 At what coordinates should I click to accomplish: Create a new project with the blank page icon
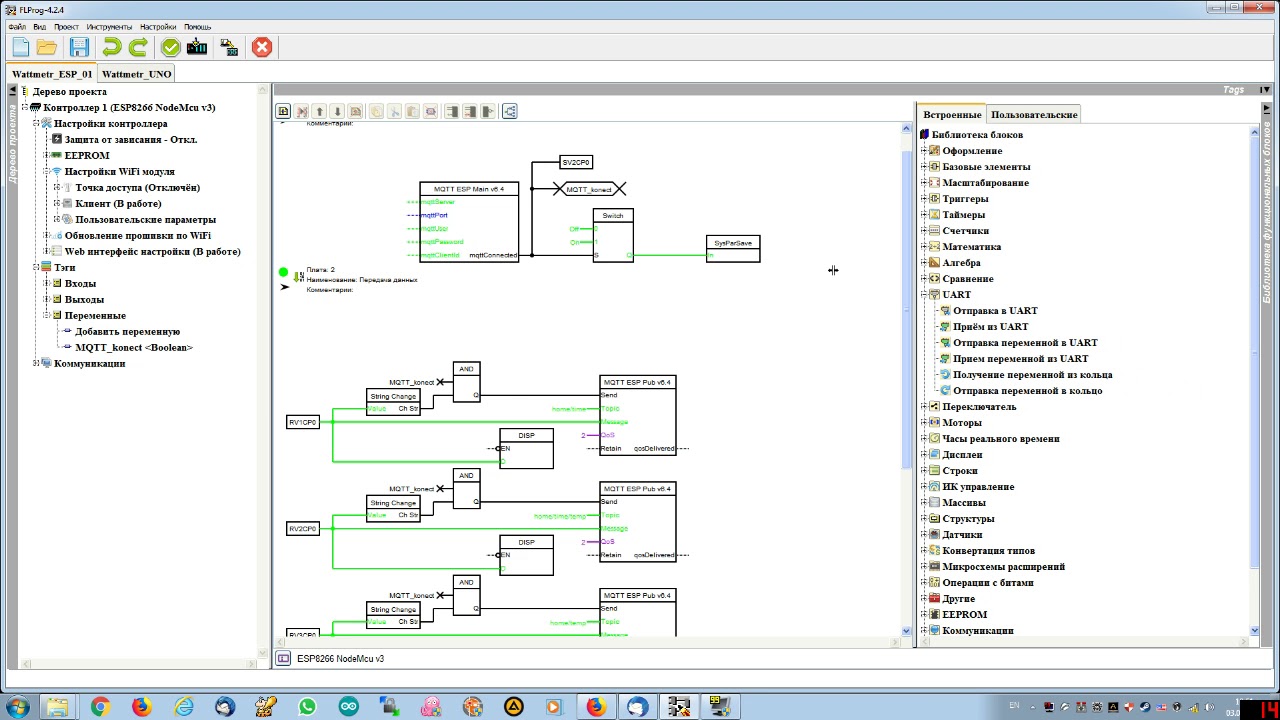coord(20,47)
